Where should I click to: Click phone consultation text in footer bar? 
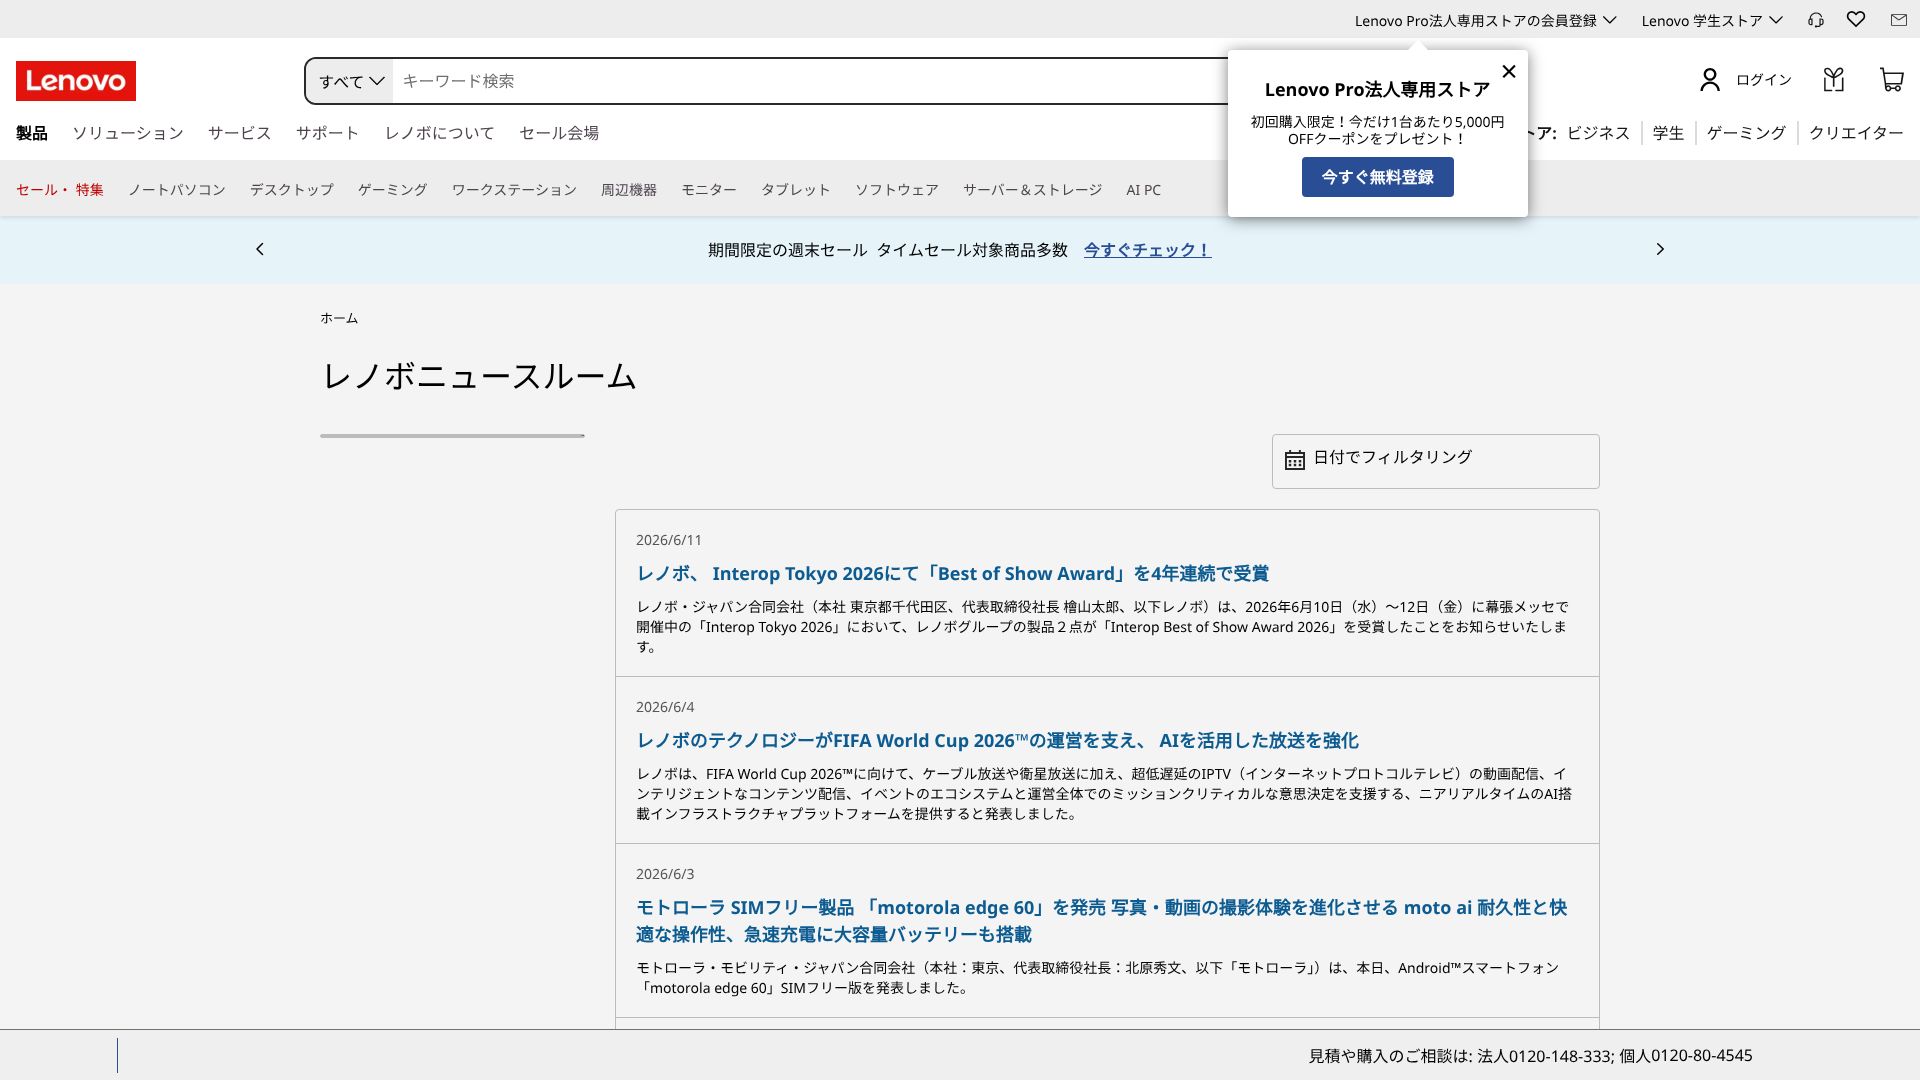tap(1530, 1056)
